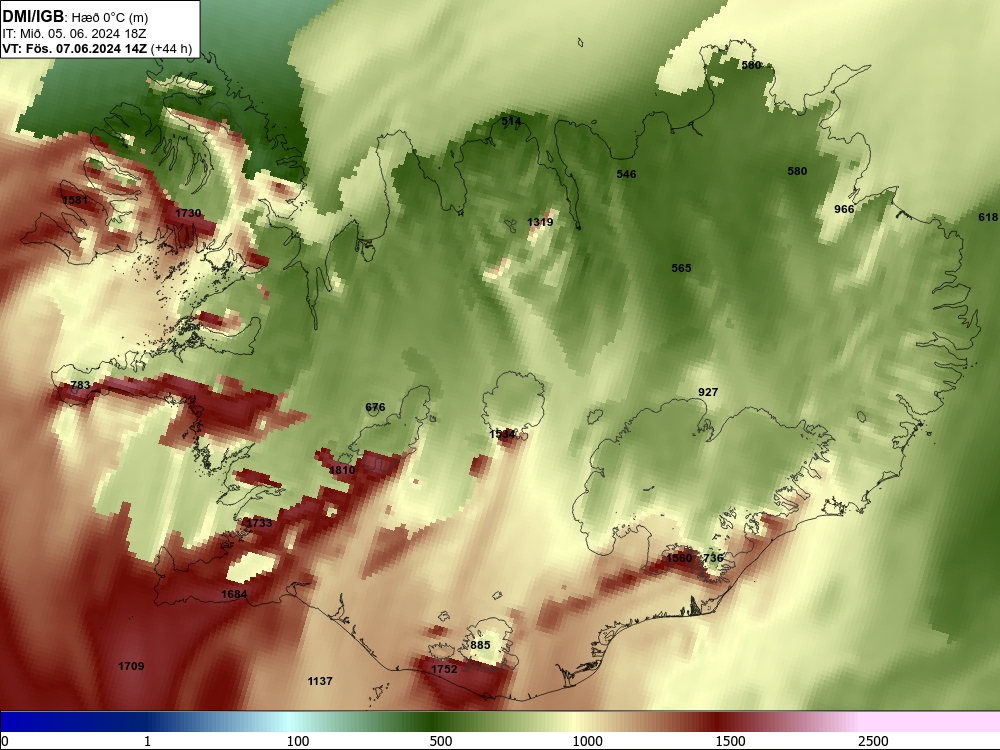Click the 1000 label on the color scale
1000x750 pixels.
[x=587, y=741]
